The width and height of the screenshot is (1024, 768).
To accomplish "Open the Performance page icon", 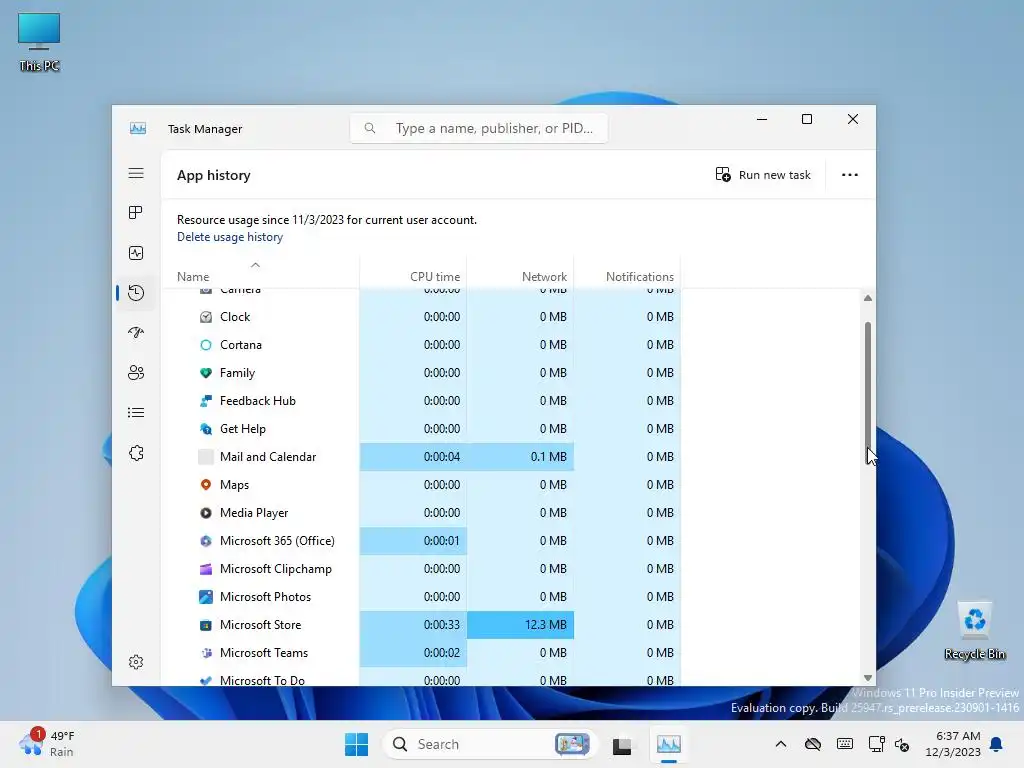I will (136, 253).
